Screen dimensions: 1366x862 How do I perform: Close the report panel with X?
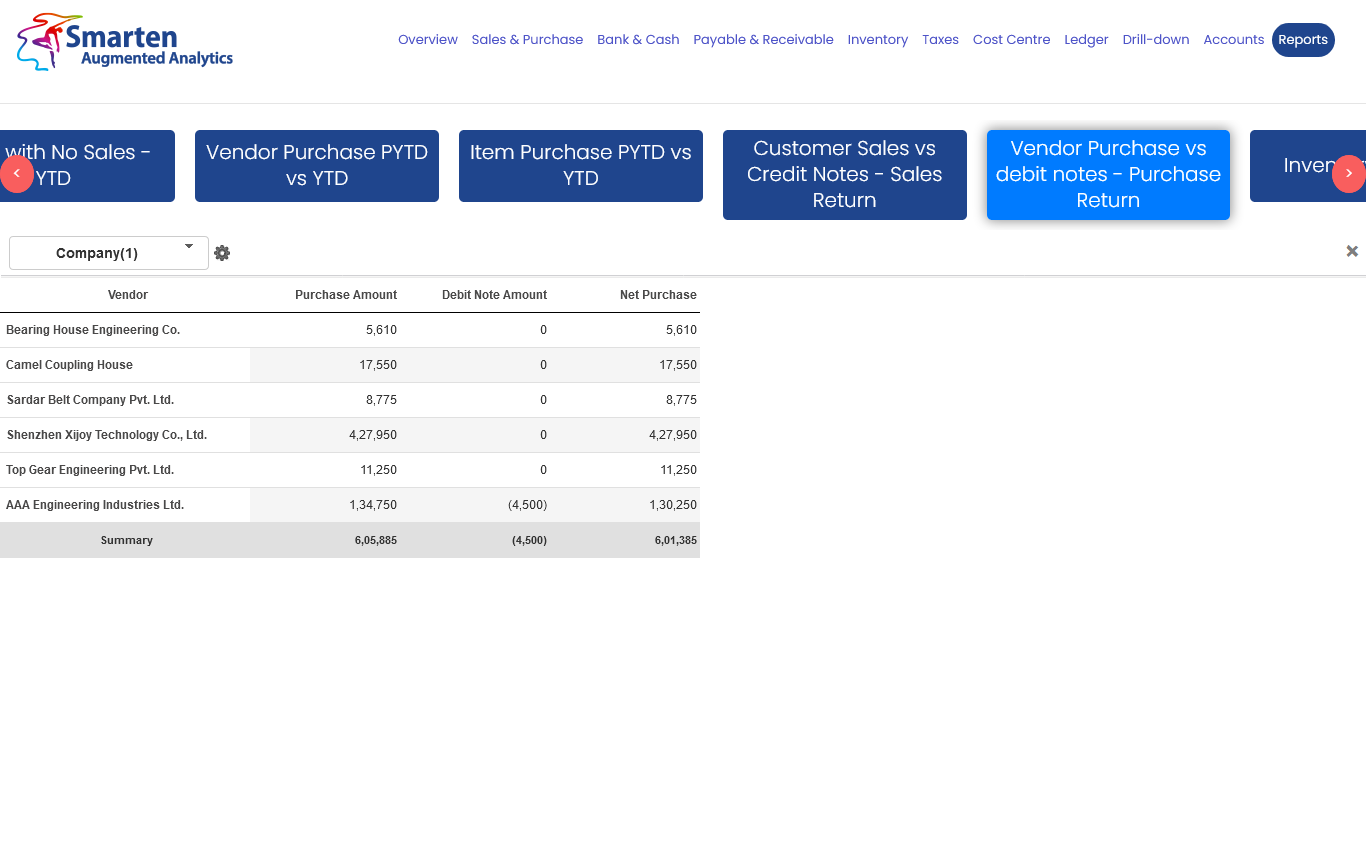(x=1352, y=251)
